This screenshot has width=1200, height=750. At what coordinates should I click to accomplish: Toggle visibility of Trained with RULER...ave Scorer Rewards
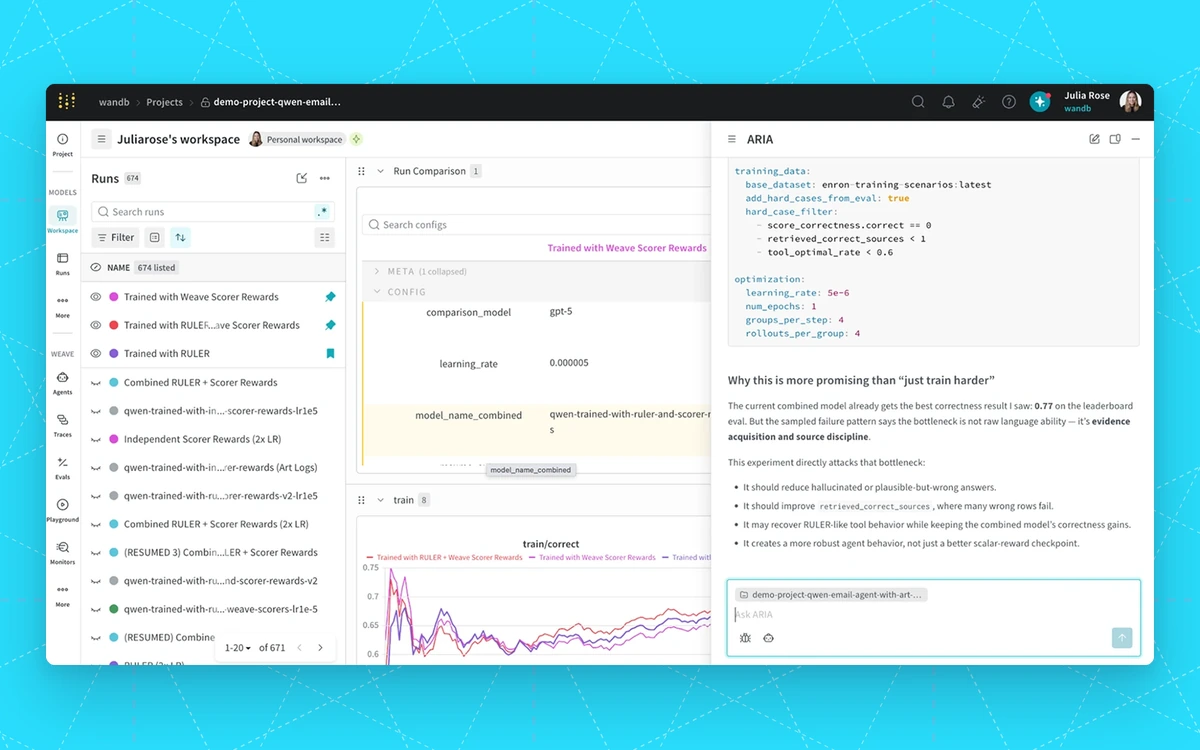click(96, 325)
